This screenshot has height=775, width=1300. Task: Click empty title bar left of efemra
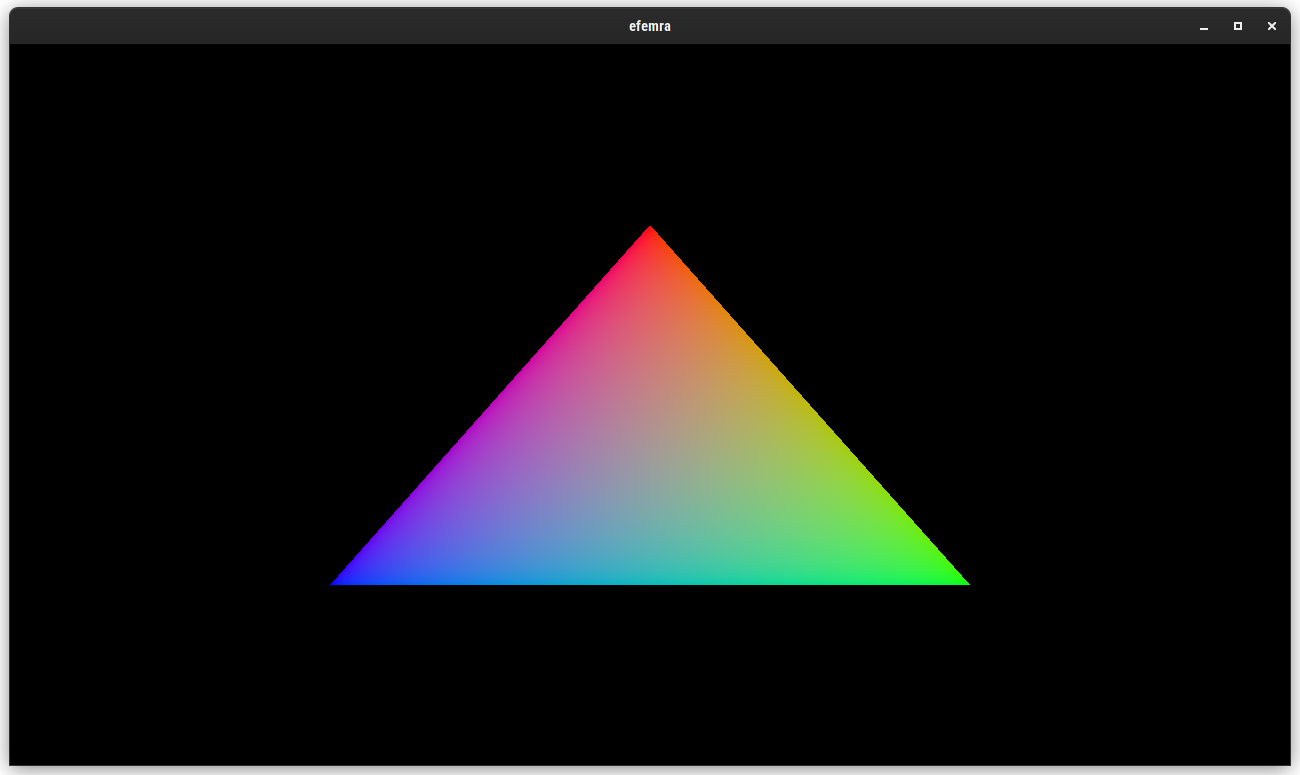coord(300,26)
